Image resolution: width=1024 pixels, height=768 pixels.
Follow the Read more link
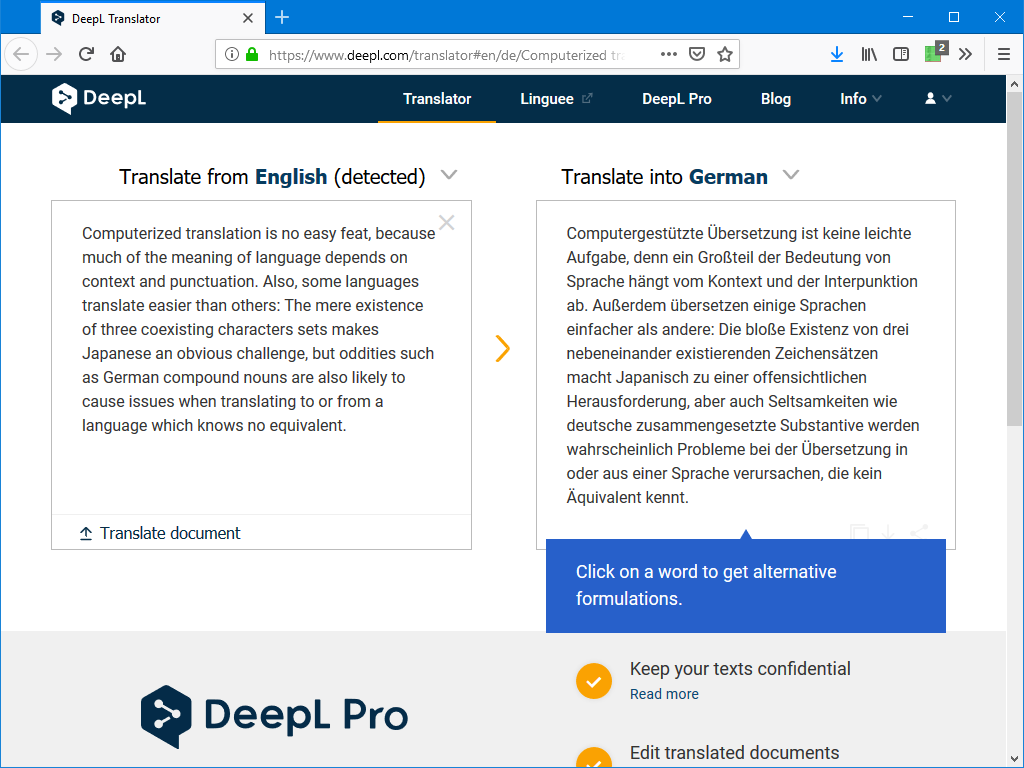coord(664,694)
